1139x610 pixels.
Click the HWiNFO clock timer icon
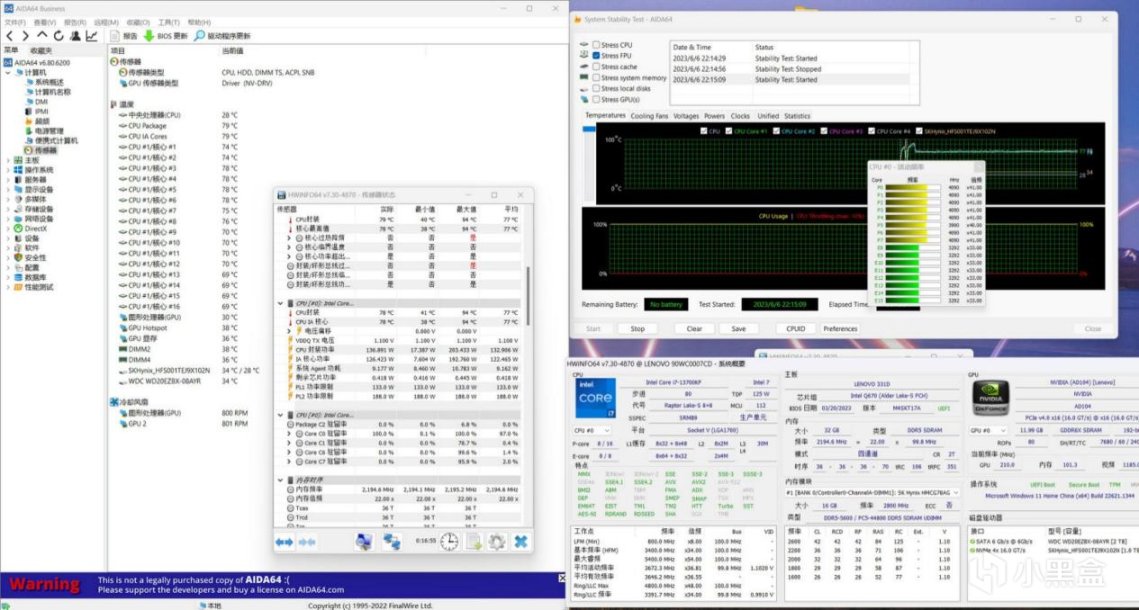click(x=449, y=542)
